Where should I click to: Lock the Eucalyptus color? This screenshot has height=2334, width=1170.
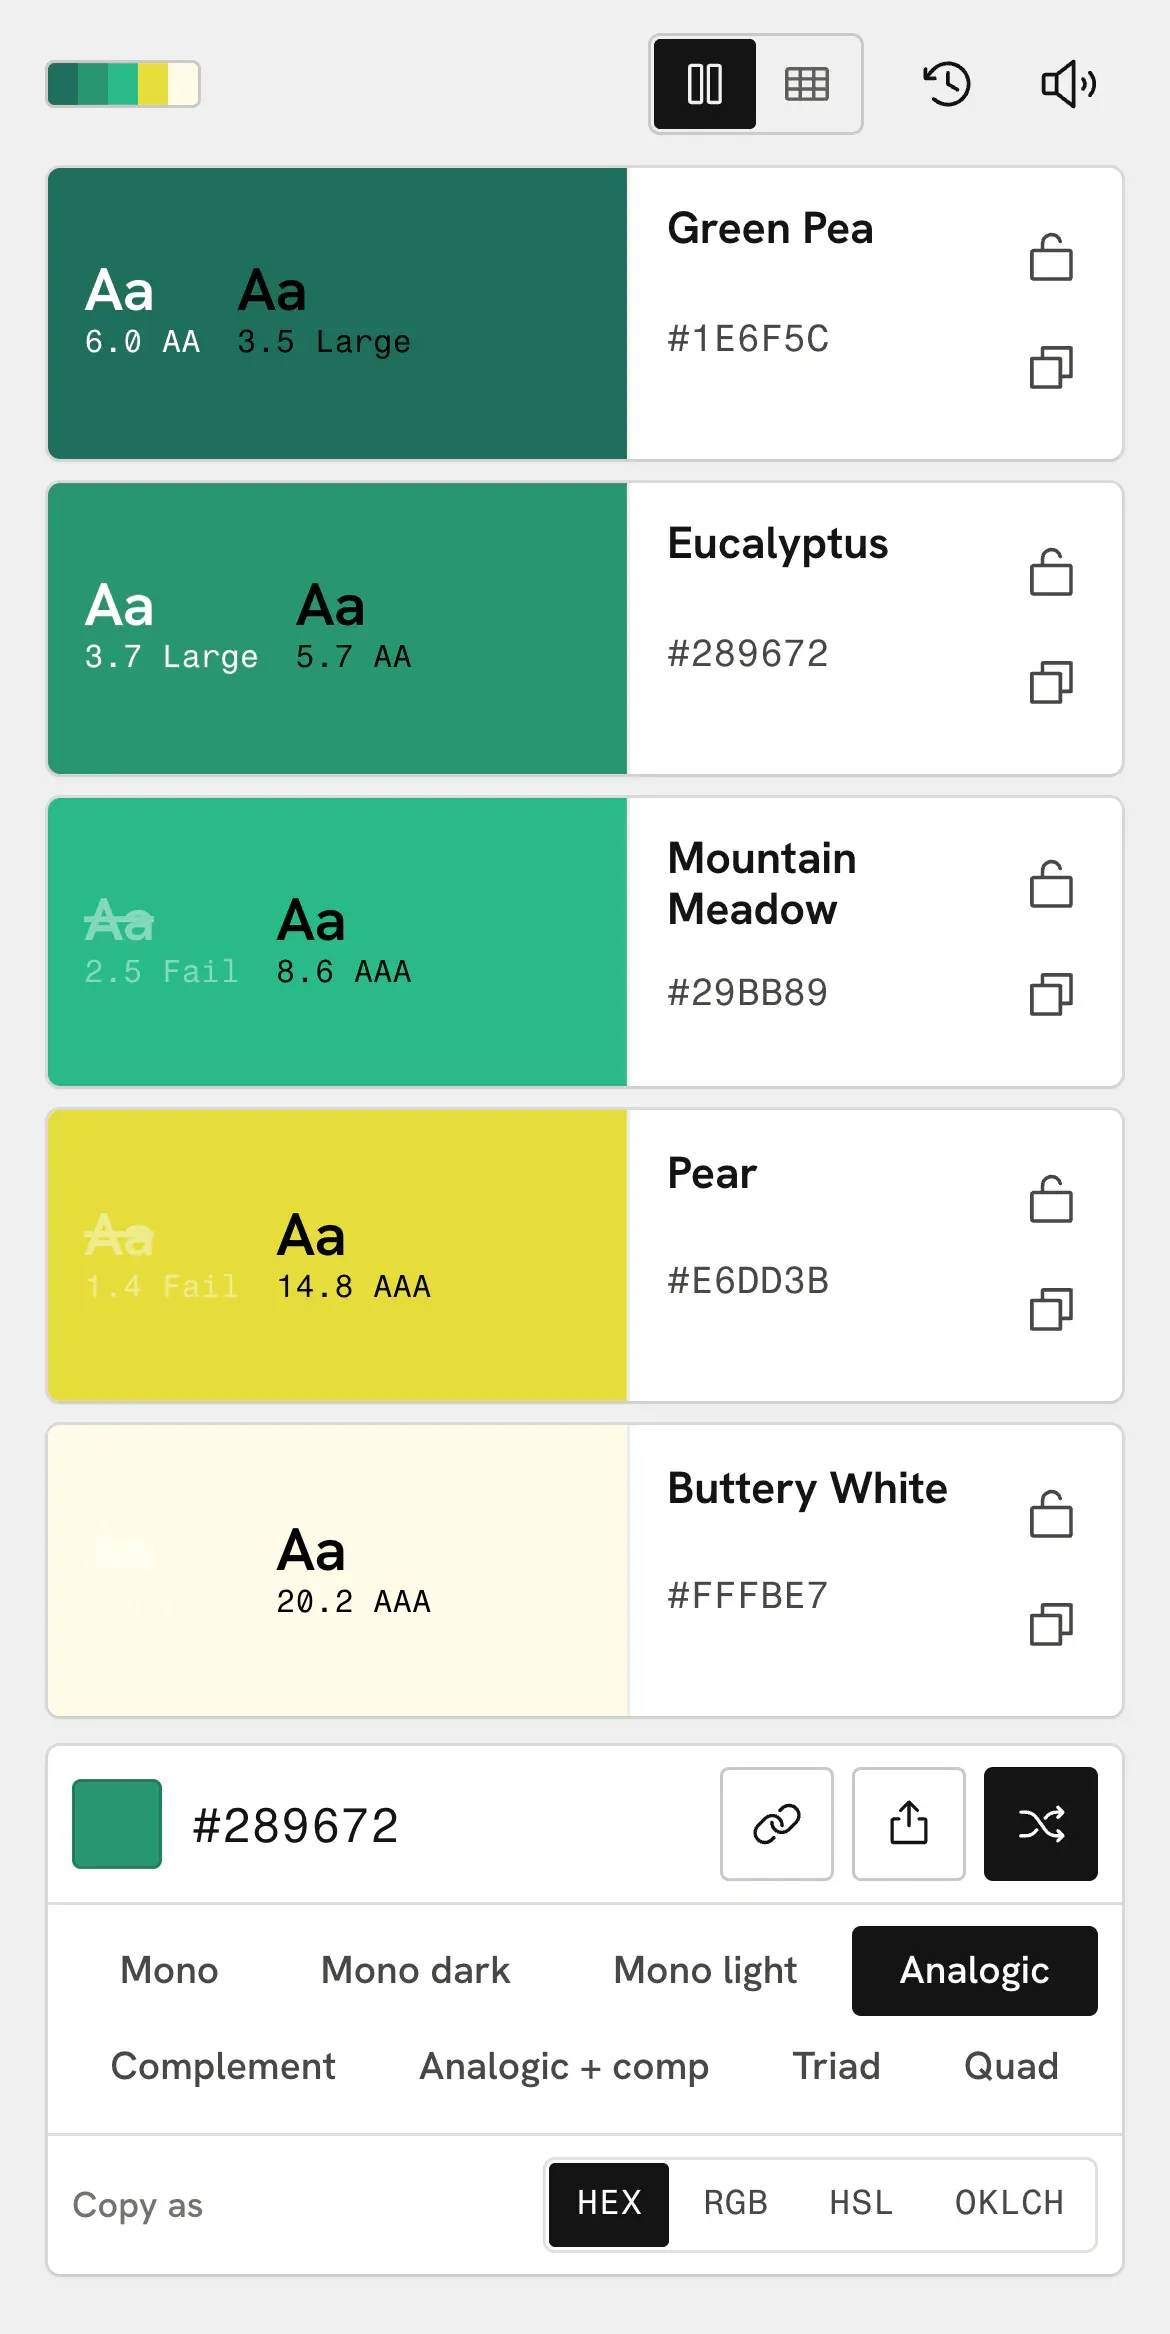pyautogui.click(x=1051, y=573)
